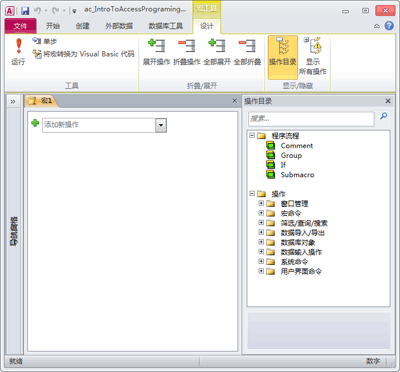Click the 折叠操作 collapse actions icon
Image resolution: width=400 pixels, height=372 pixels.
187,52
